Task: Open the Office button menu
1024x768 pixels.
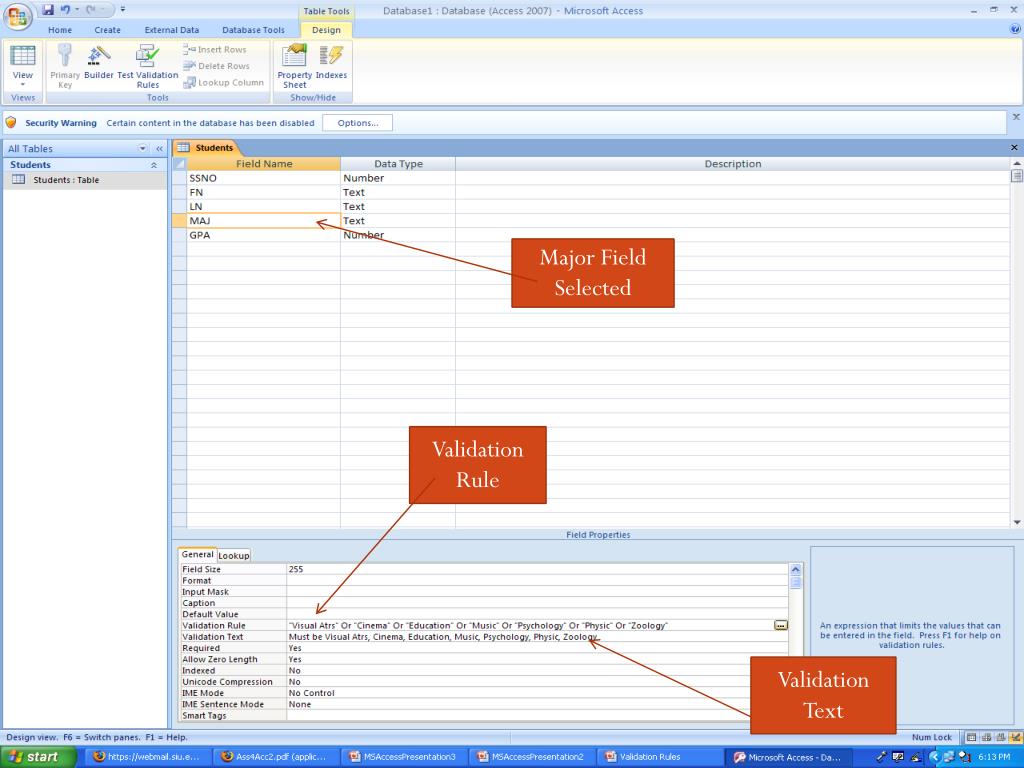Action: click(18, 16)
